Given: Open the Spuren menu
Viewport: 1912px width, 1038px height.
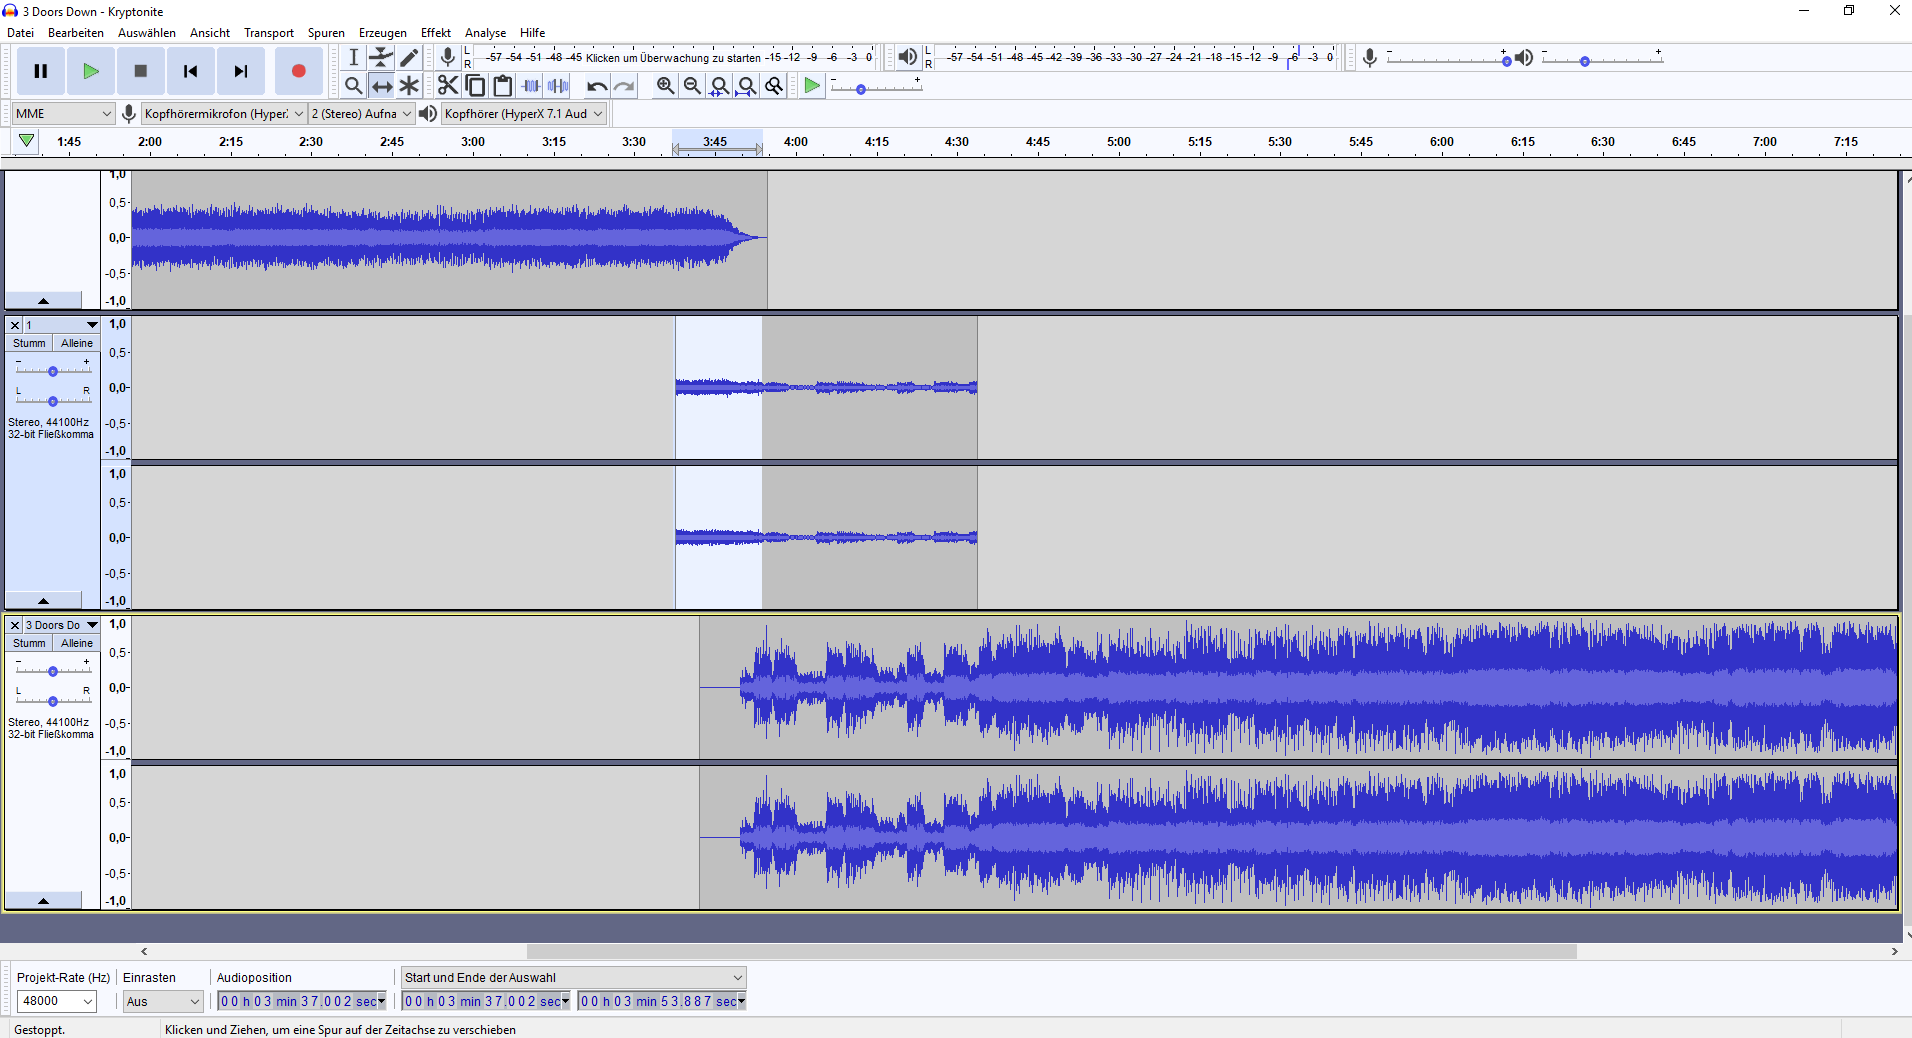Looking at the screenshot, I should (x=326, y=33).
